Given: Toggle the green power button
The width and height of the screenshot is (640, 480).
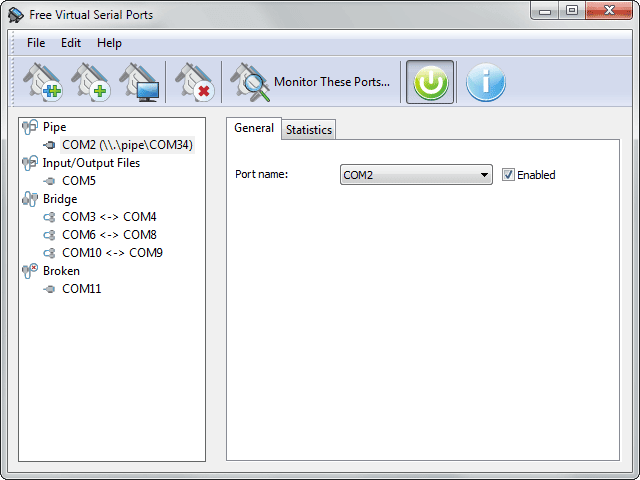Looking at the screenshot, I should (x=430, y=82).
